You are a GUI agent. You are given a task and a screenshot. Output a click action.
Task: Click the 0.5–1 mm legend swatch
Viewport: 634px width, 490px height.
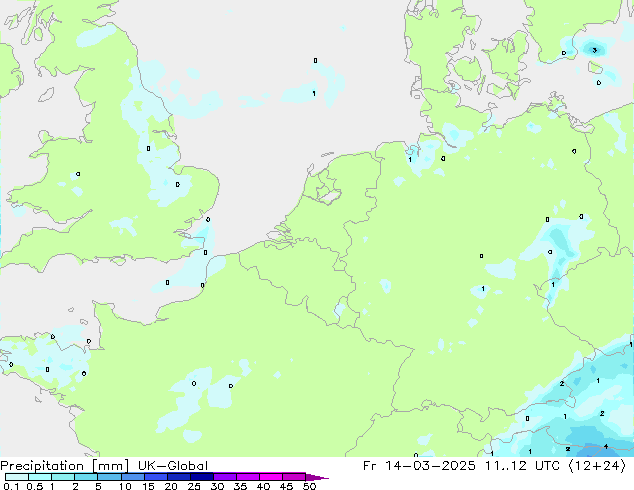tap(40, 477)
